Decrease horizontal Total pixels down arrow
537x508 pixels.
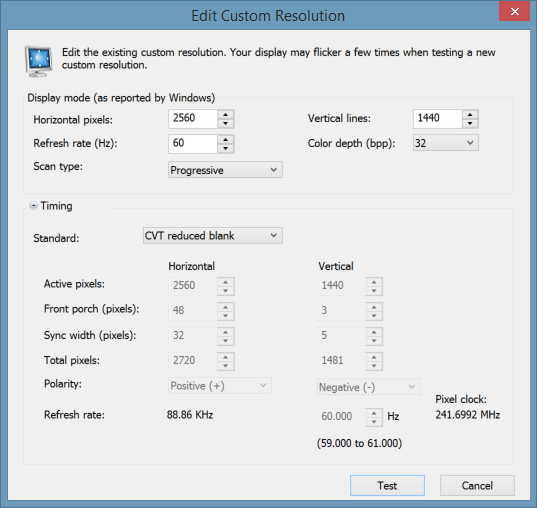[226, 366]
